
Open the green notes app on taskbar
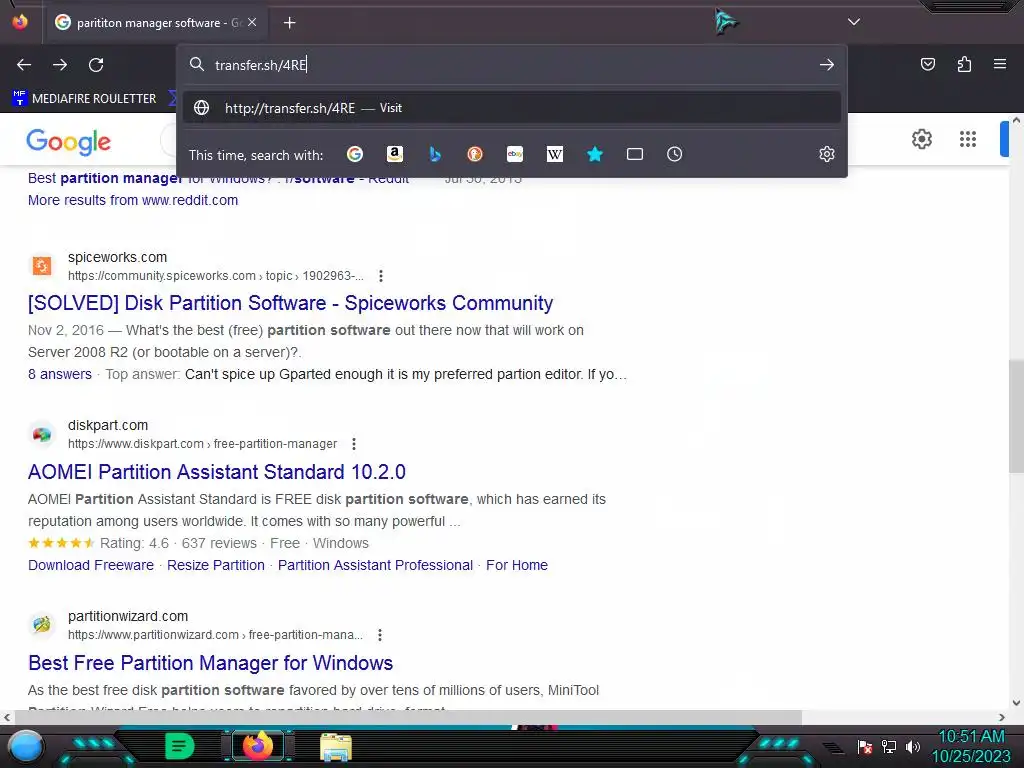coord(179,746)
